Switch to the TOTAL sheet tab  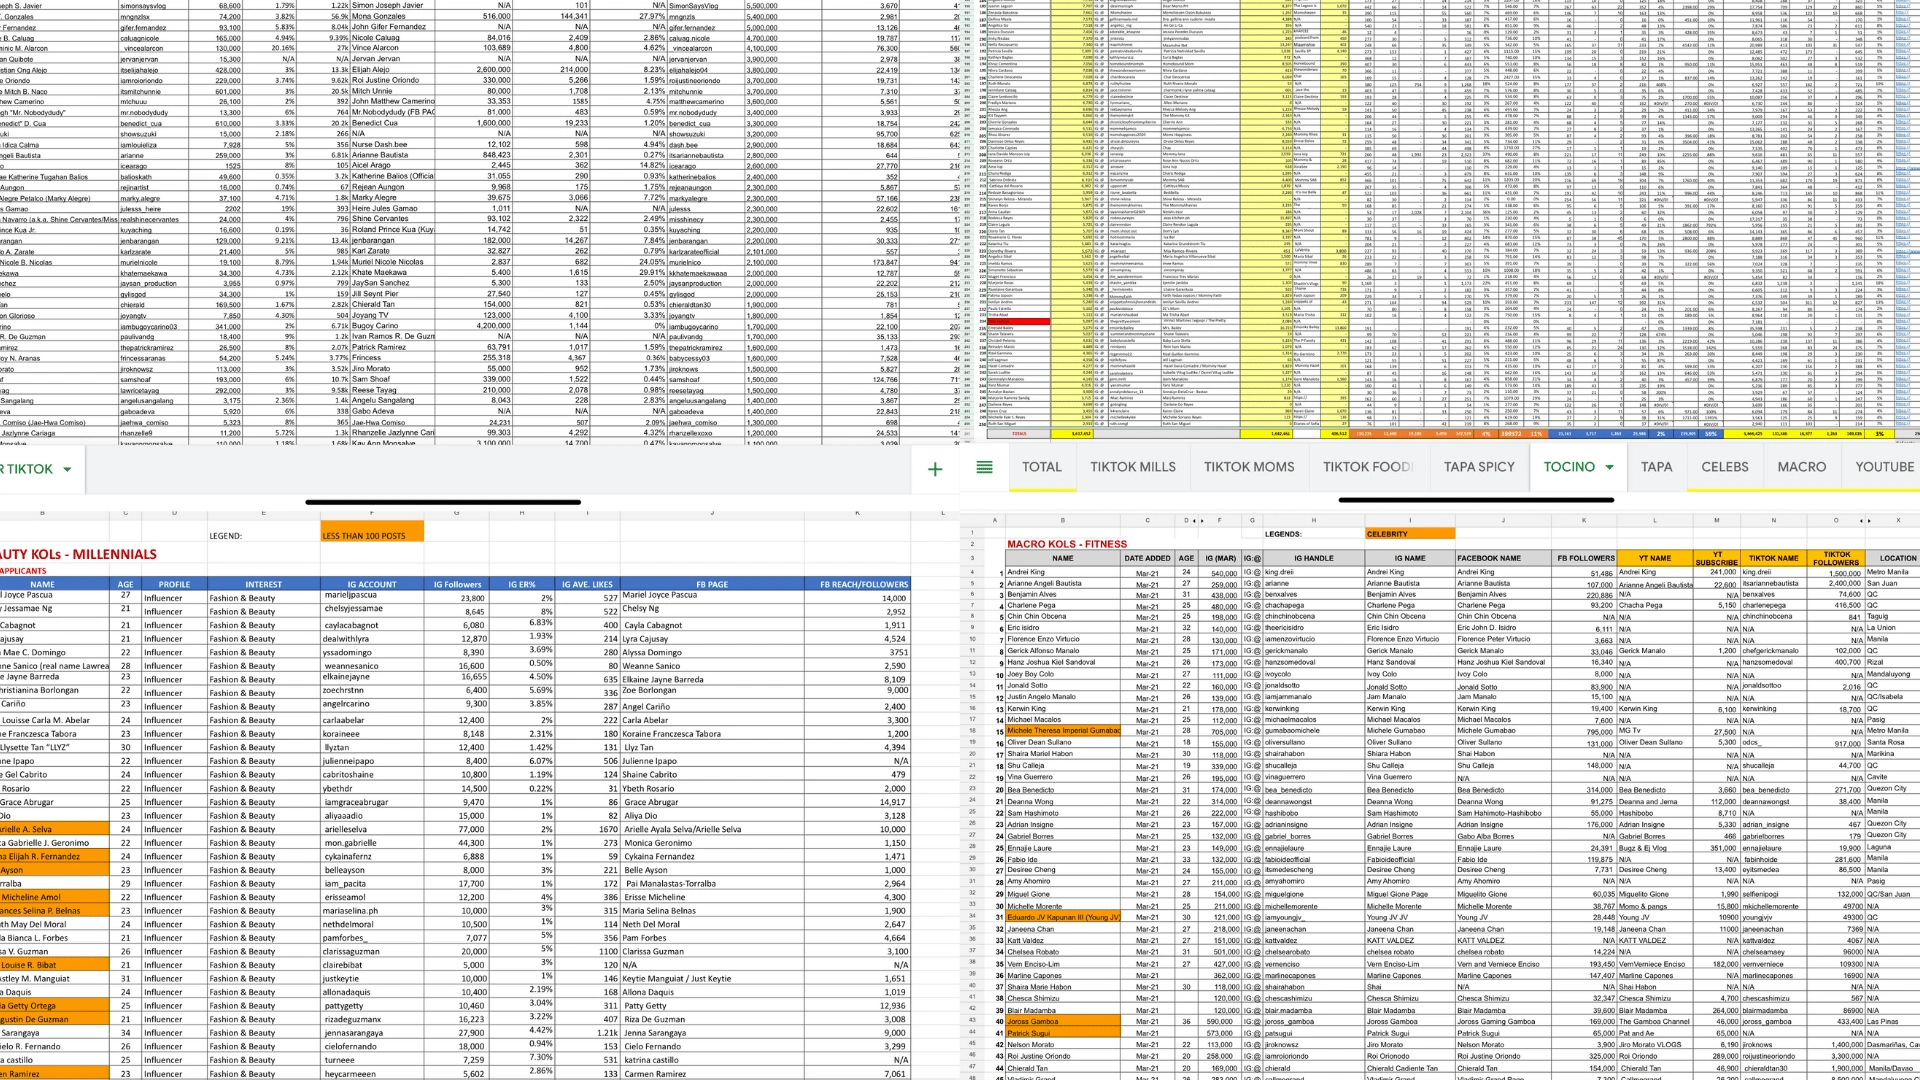coord(1041,467)
